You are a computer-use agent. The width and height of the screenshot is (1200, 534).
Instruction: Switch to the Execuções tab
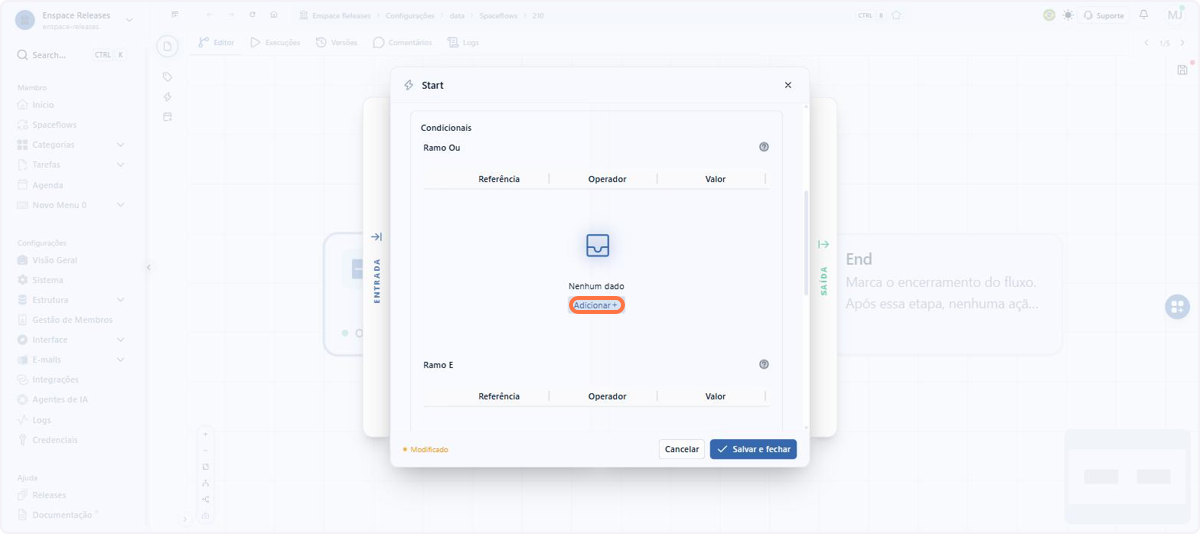[275, 43]
